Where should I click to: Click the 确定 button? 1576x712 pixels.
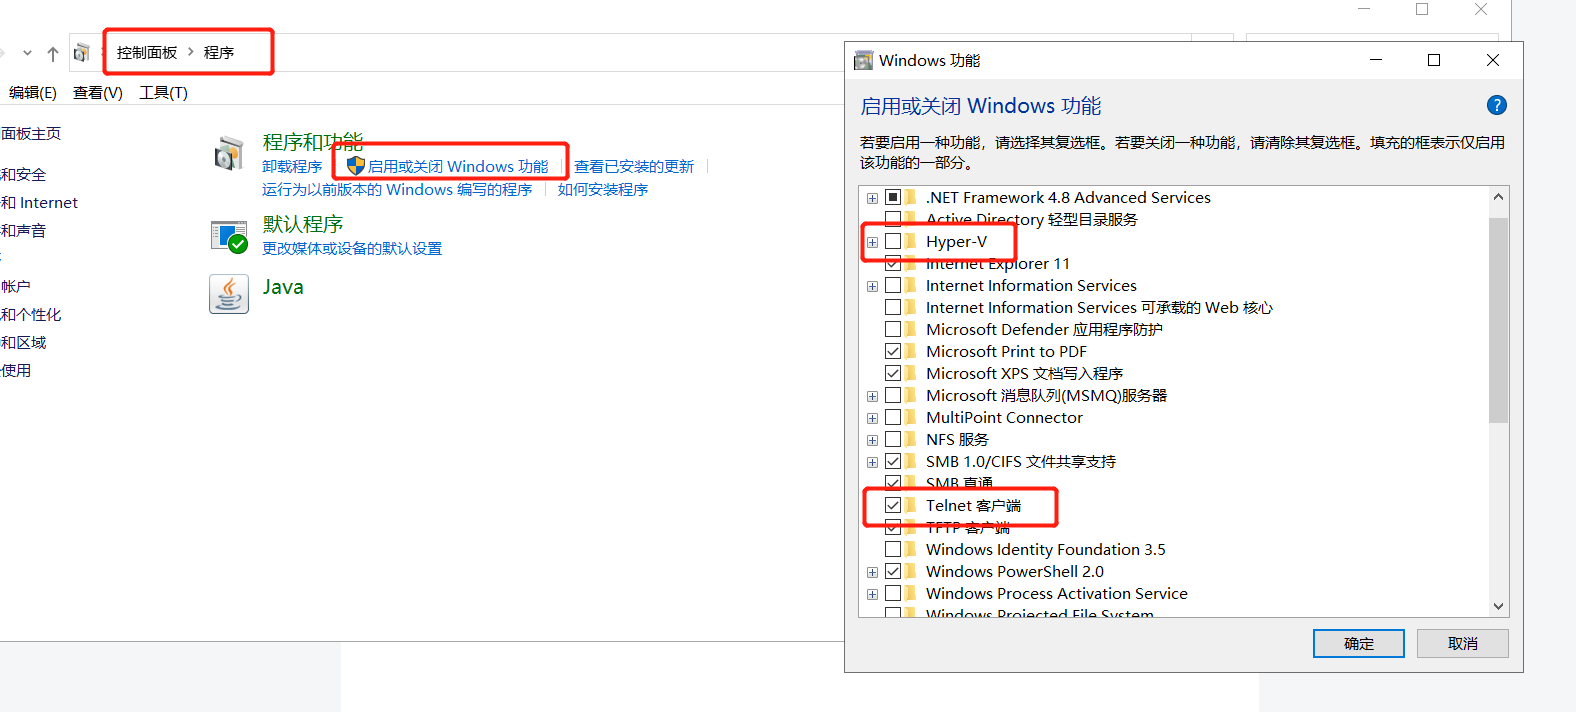pos(1358,643)
